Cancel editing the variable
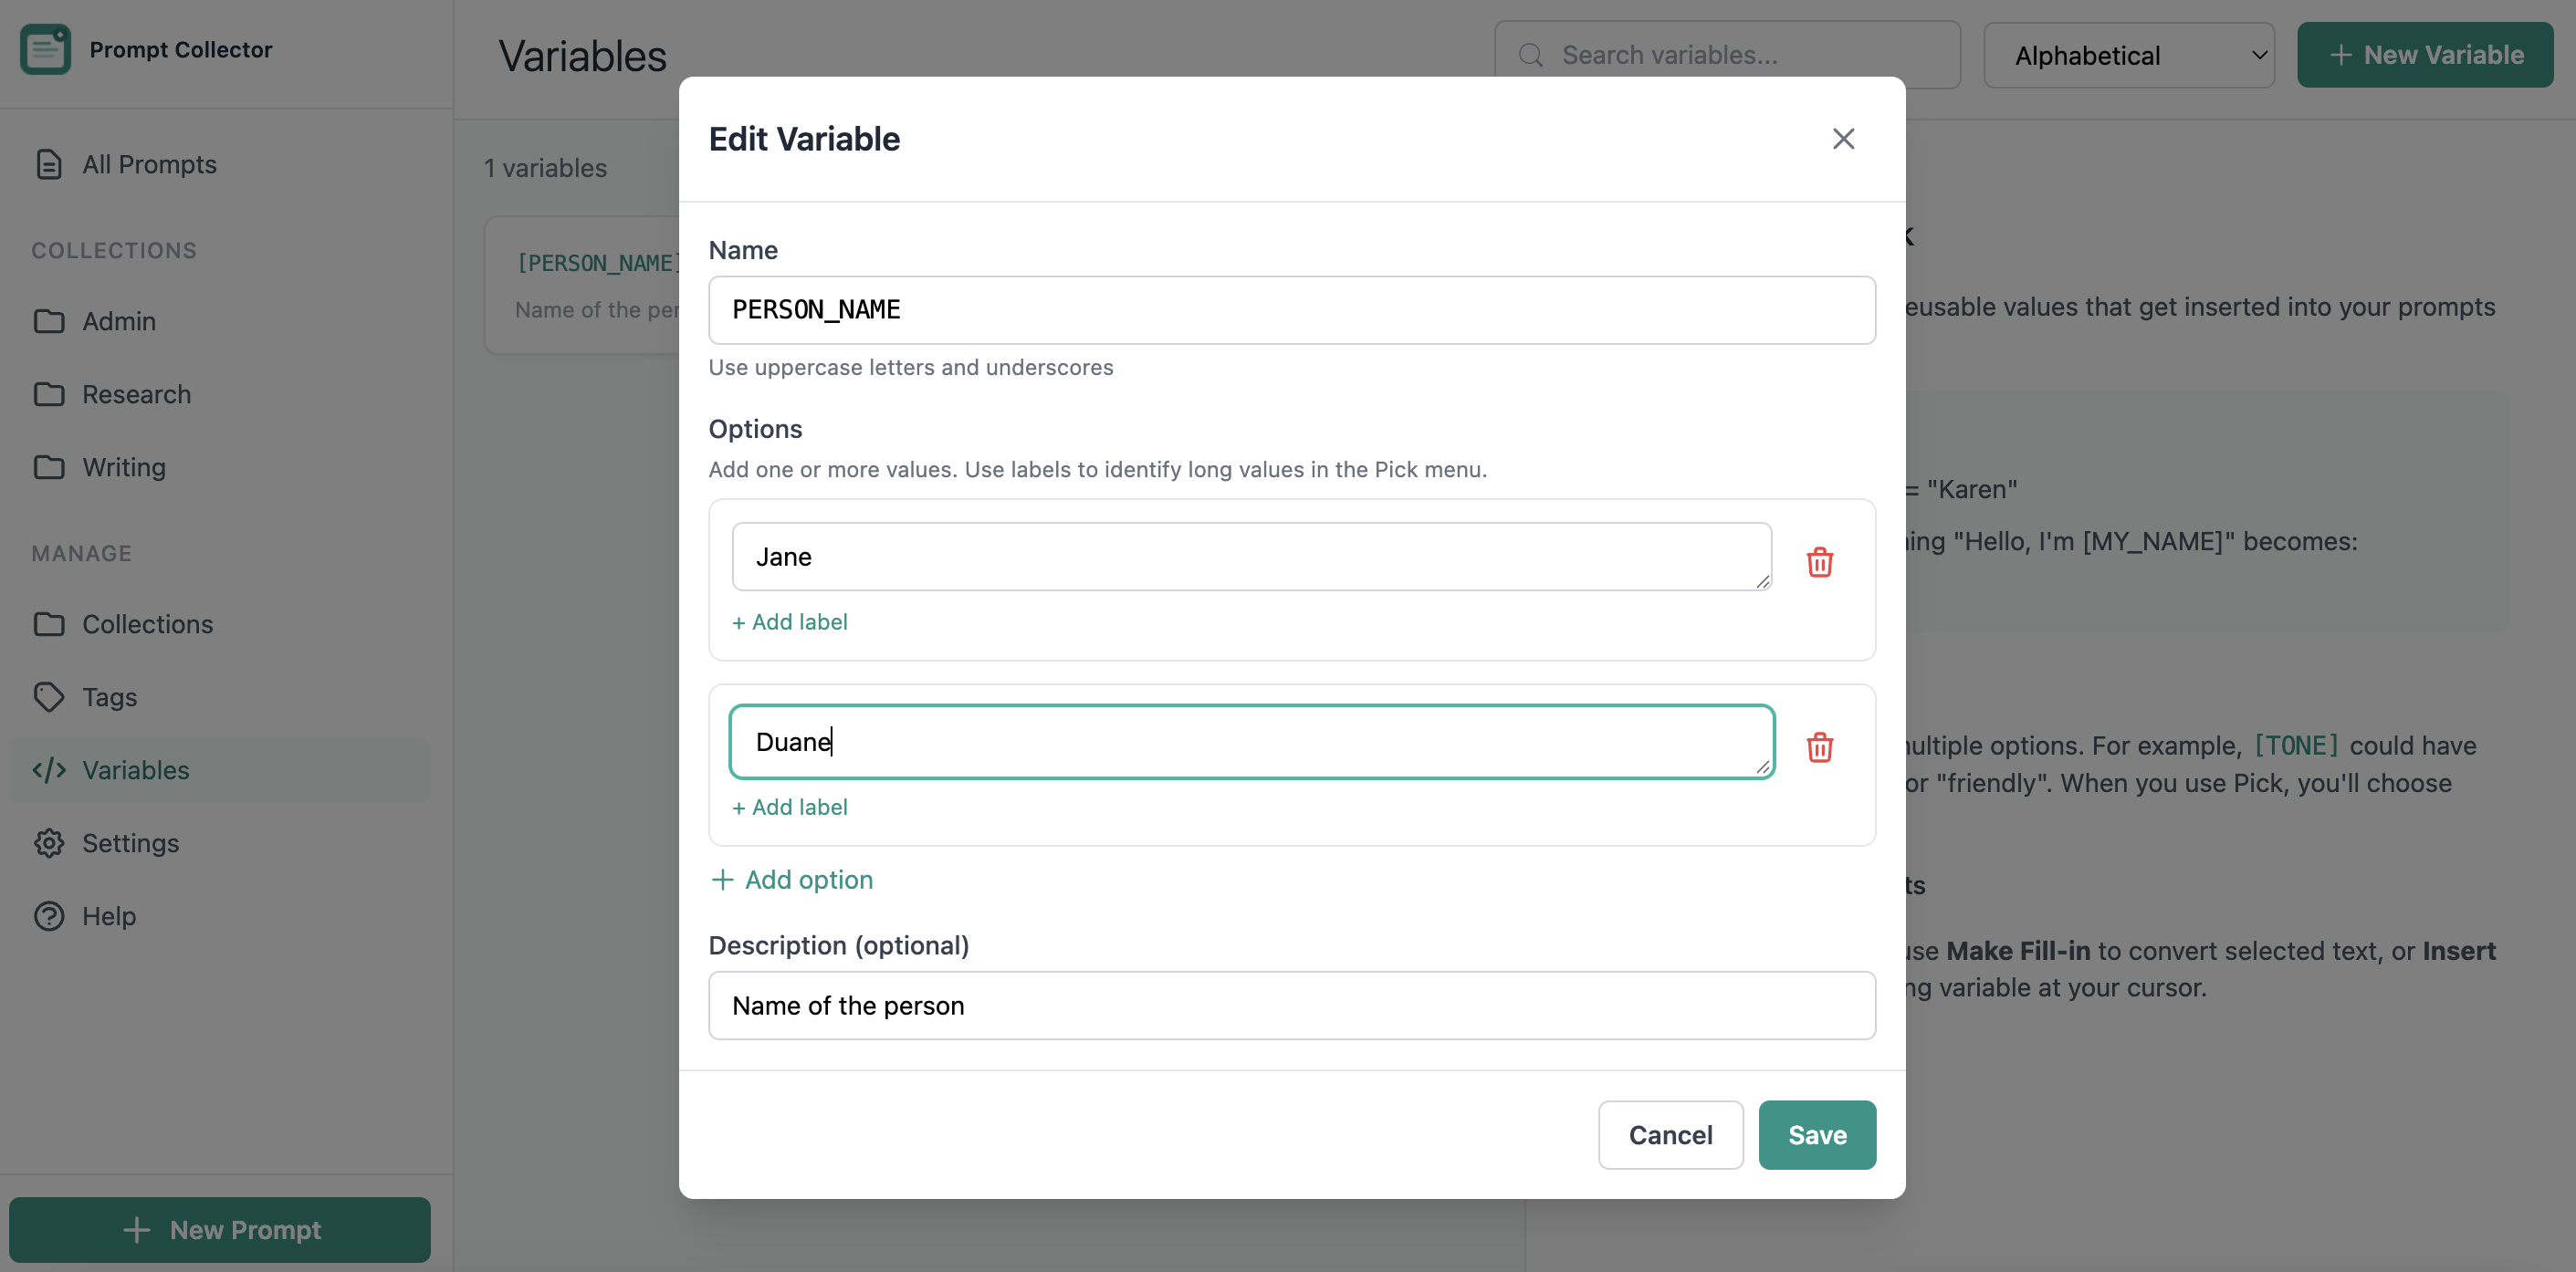2576x1272 pixels. pyautogui.click(x=1669, y=1135)
